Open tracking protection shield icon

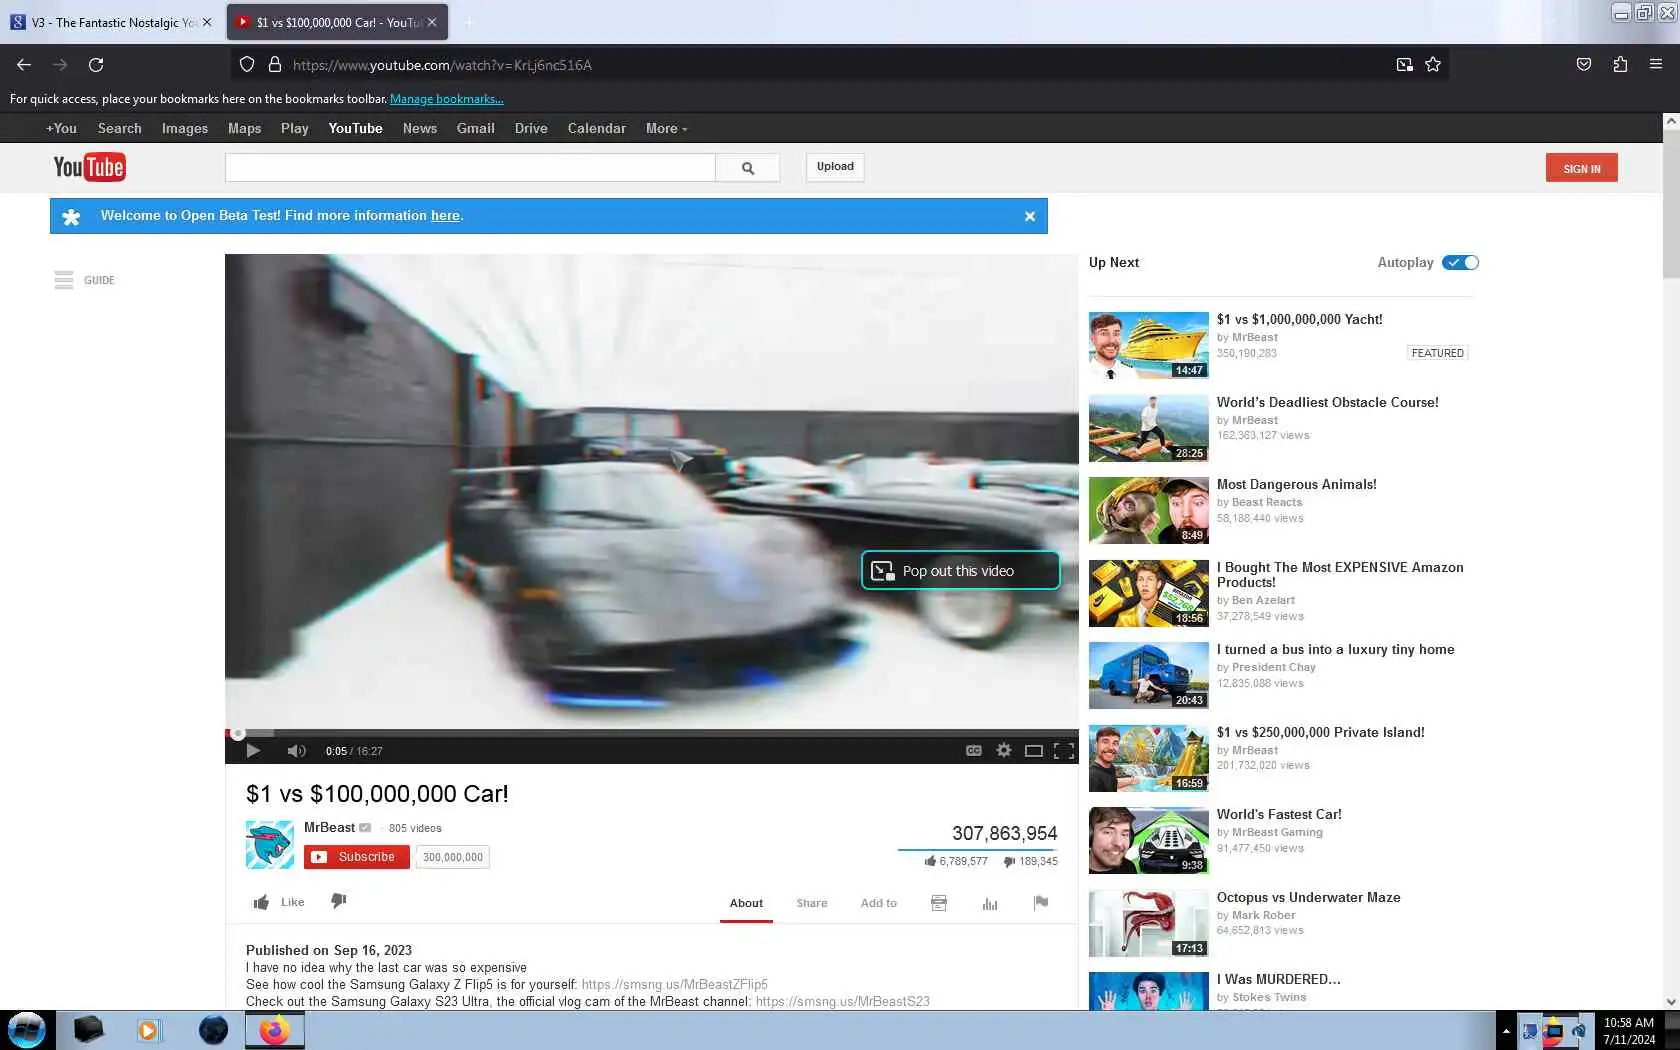click(x=247, y=65)
